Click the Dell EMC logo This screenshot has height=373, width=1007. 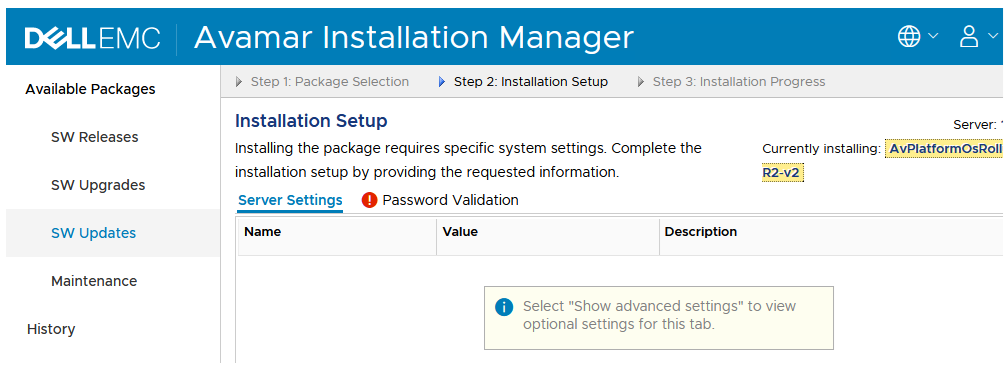click(x=92, y=38)
